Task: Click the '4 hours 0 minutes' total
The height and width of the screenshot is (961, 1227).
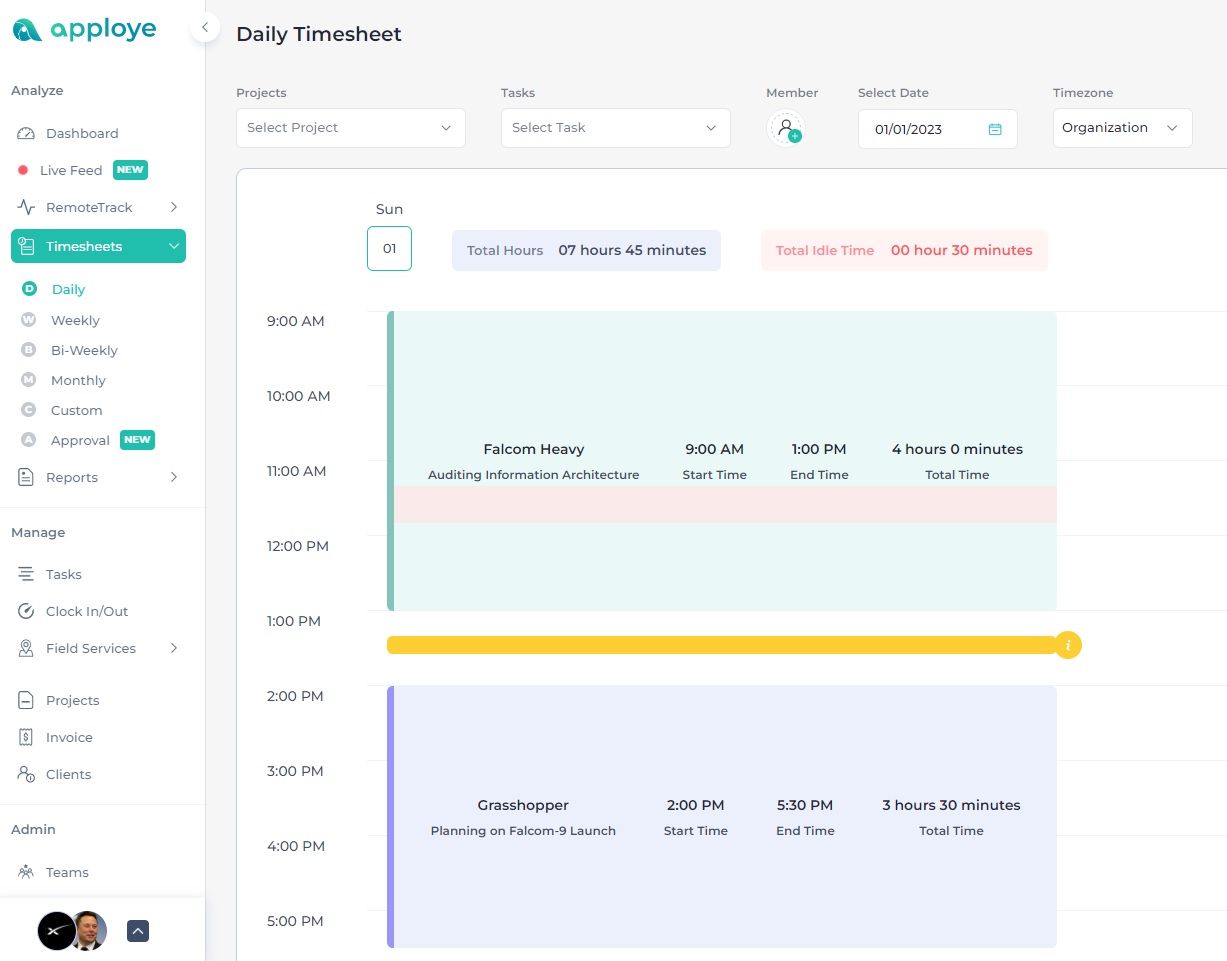Action: pyautogui.click(x=957, y=449)
